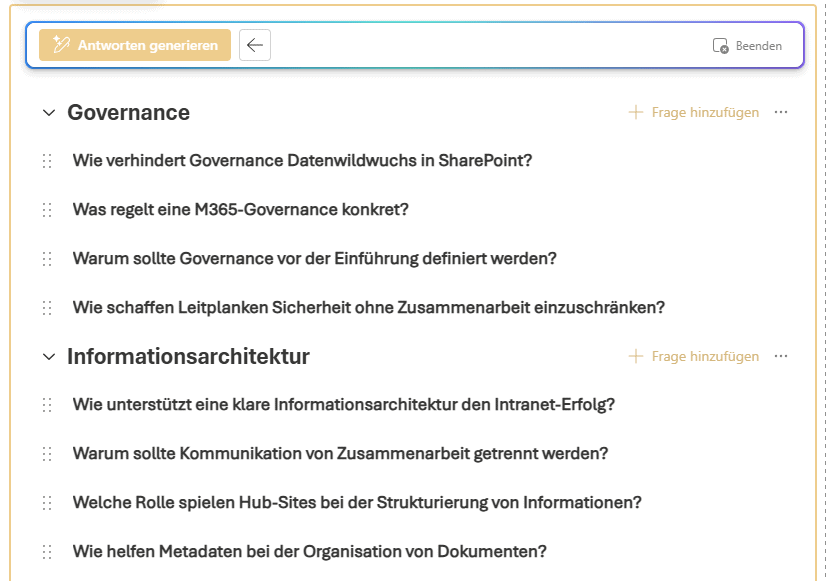Viewport: 836px width, 581px height.
Task: Click drag handle next to the Einführung question
Action: (47, 259)
